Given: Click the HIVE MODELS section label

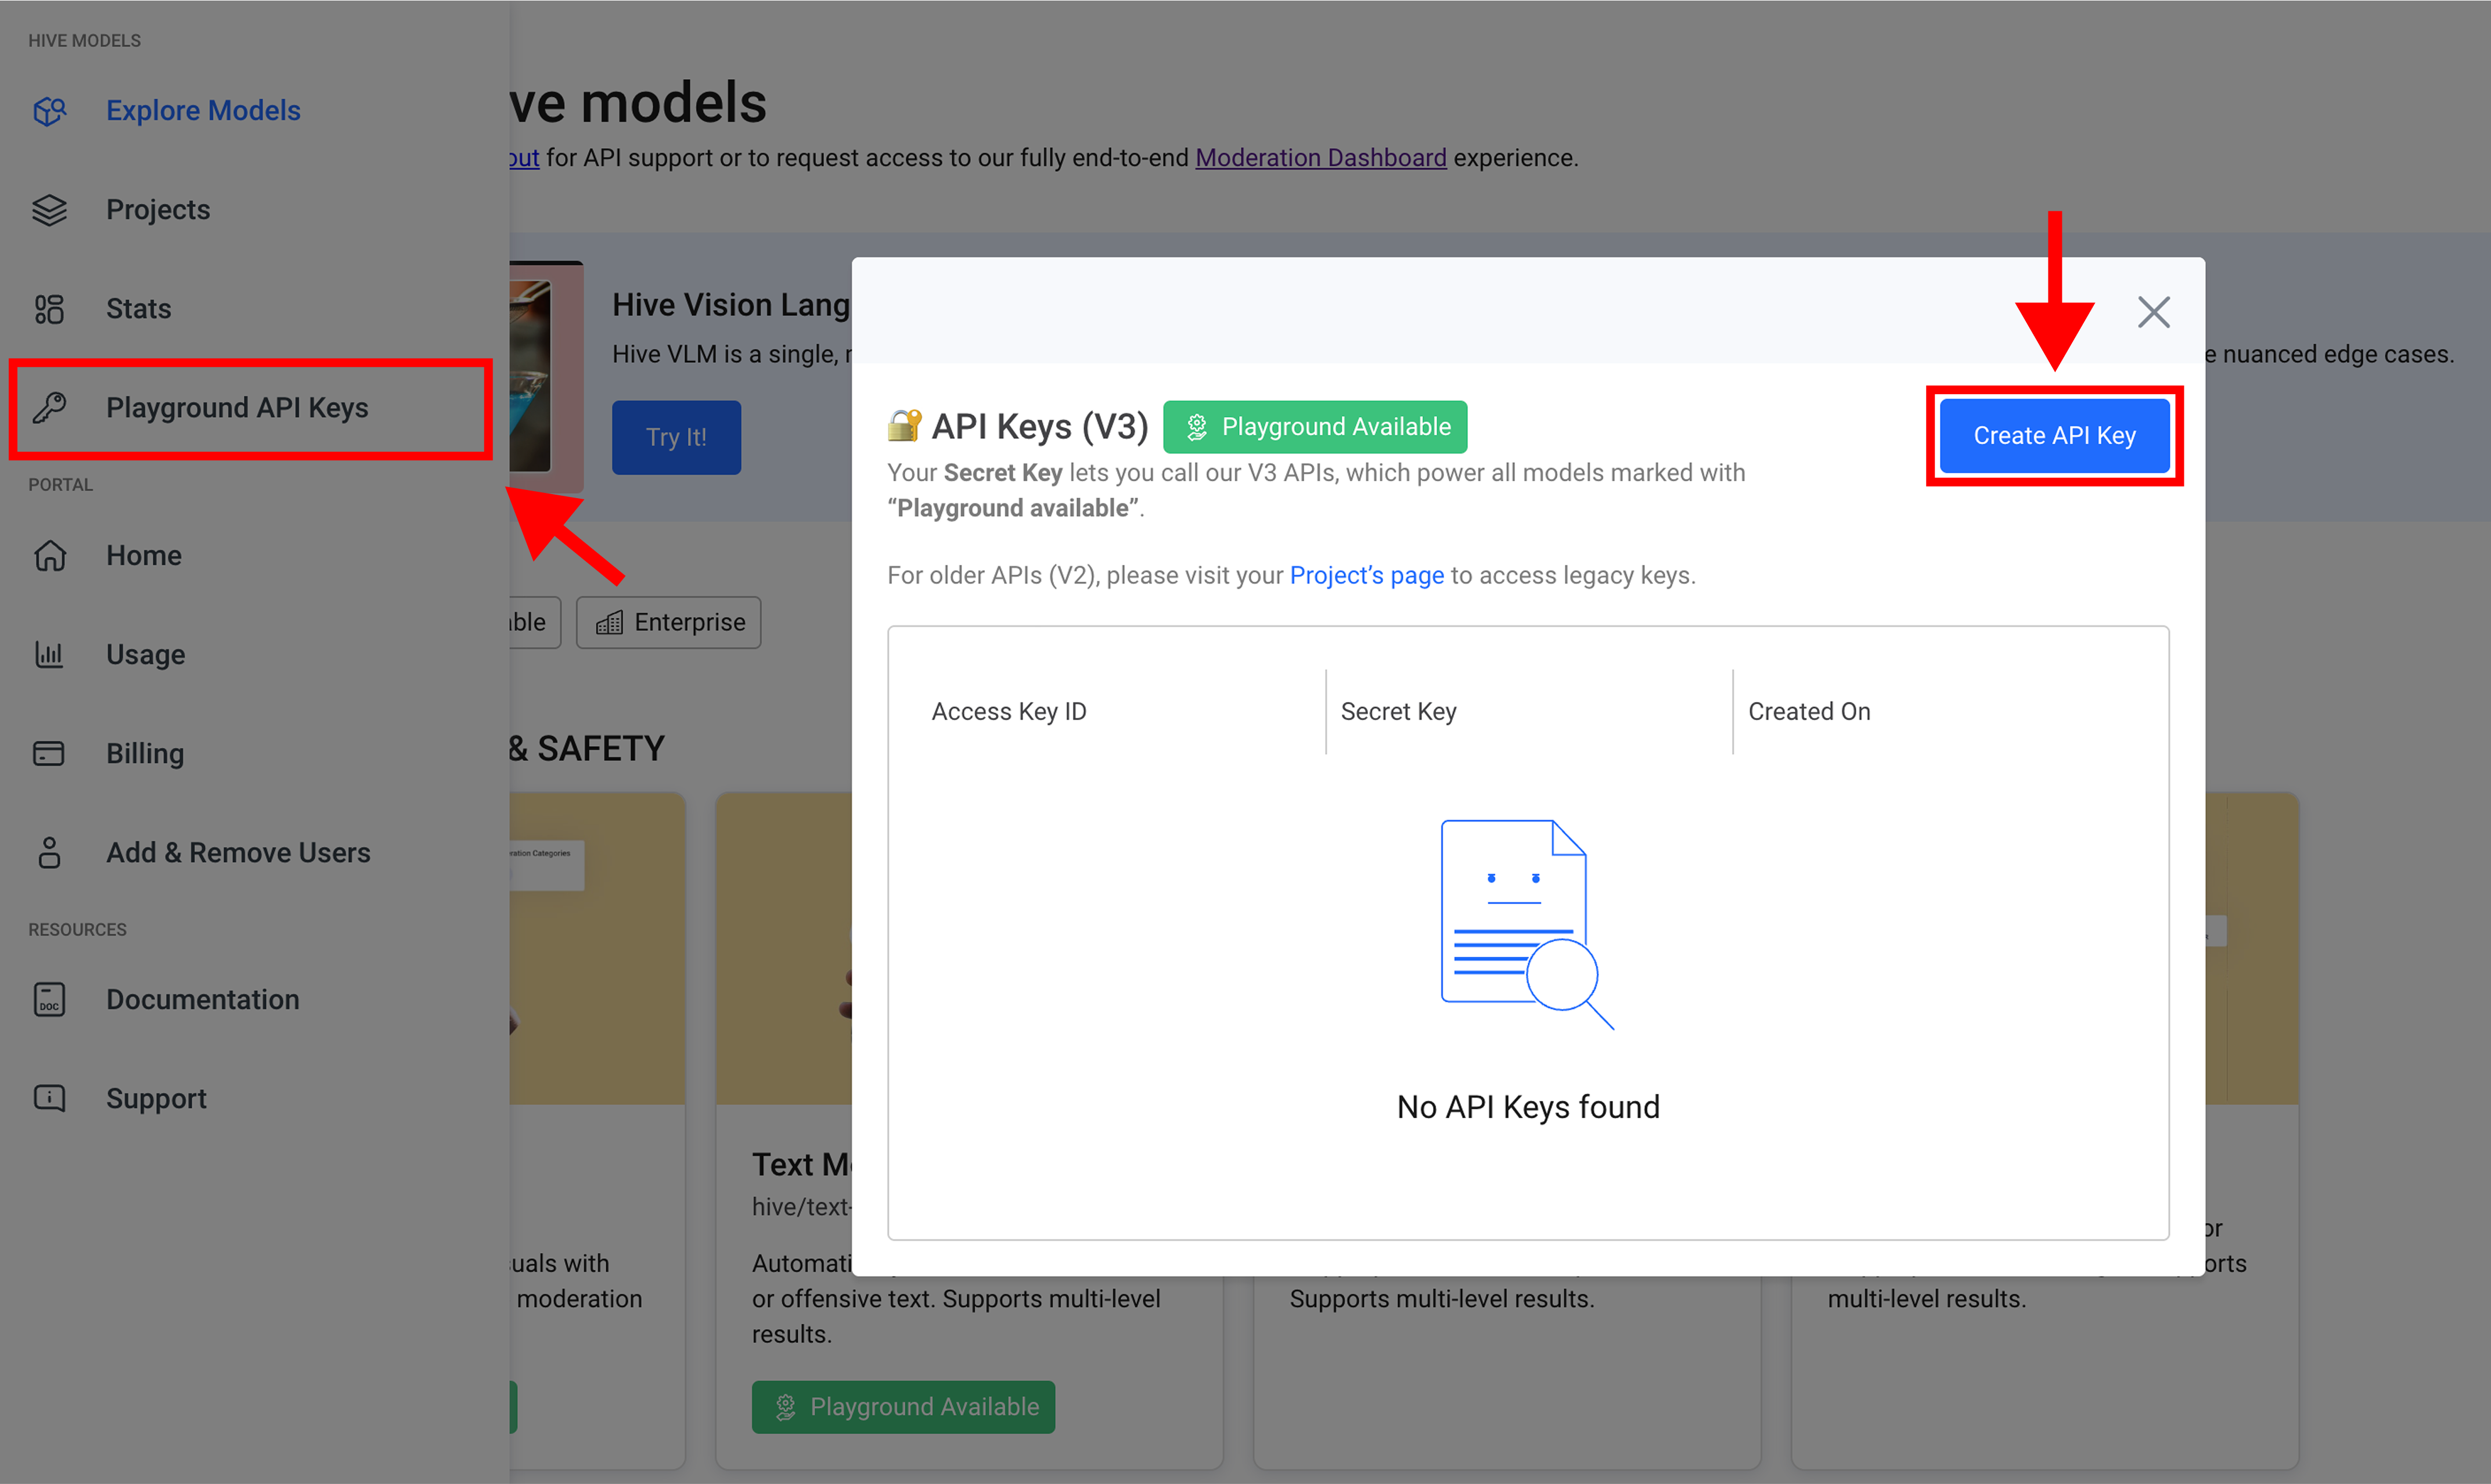Looking at the screenshot, I should (84, 41).
